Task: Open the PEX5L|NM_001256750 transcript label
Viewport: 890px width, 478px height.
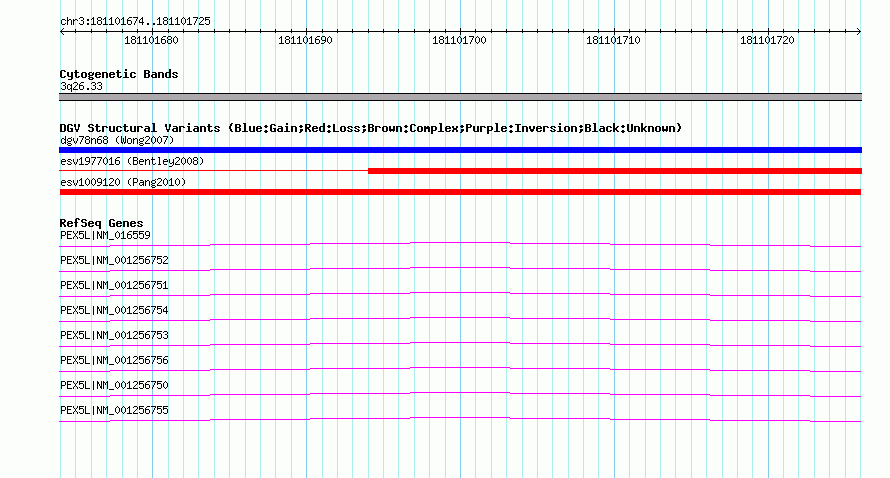Action: point(114,385)
